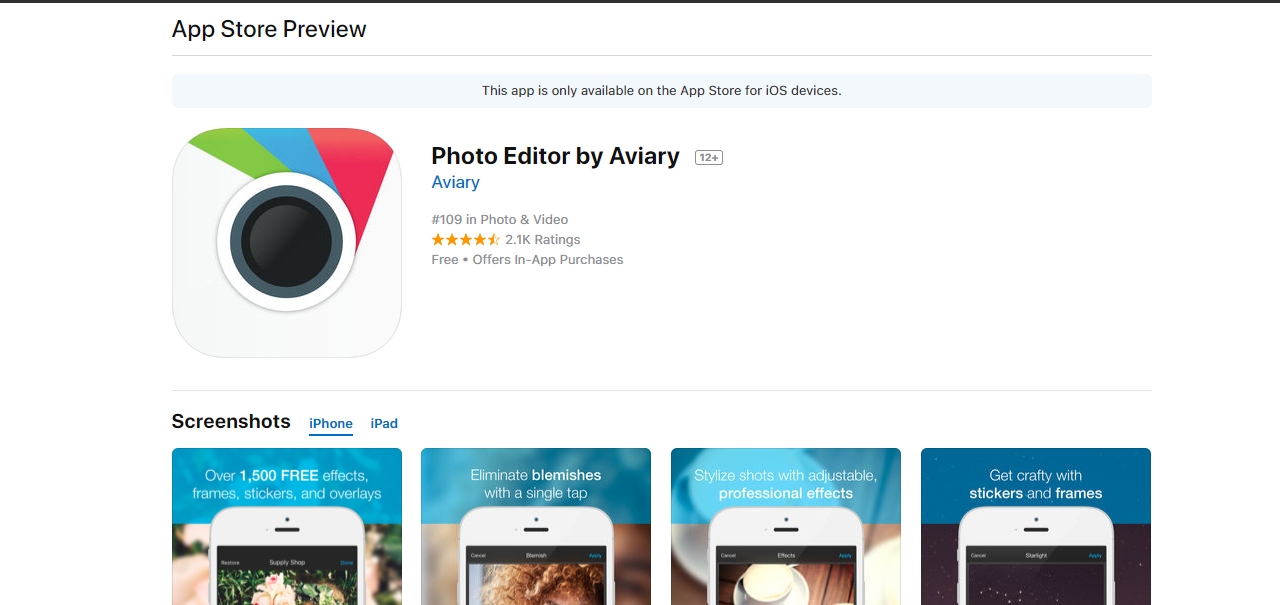Click the orange star rating
This screenshot has width=1280, height=605.
point(466,240)
